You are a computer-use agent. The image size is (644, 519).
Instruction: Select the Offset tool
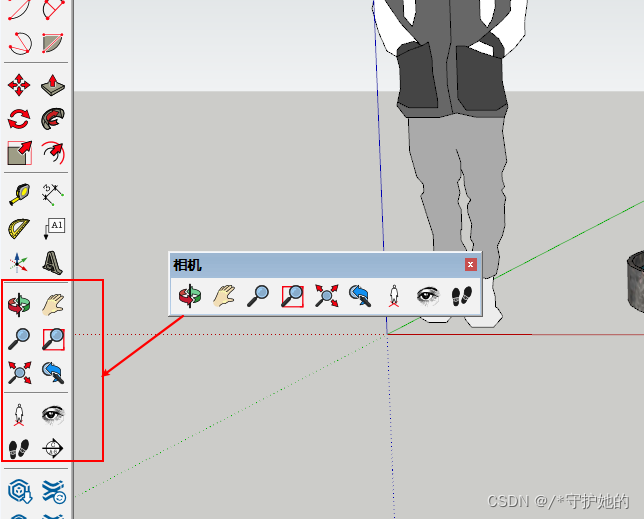pos(53,153)
